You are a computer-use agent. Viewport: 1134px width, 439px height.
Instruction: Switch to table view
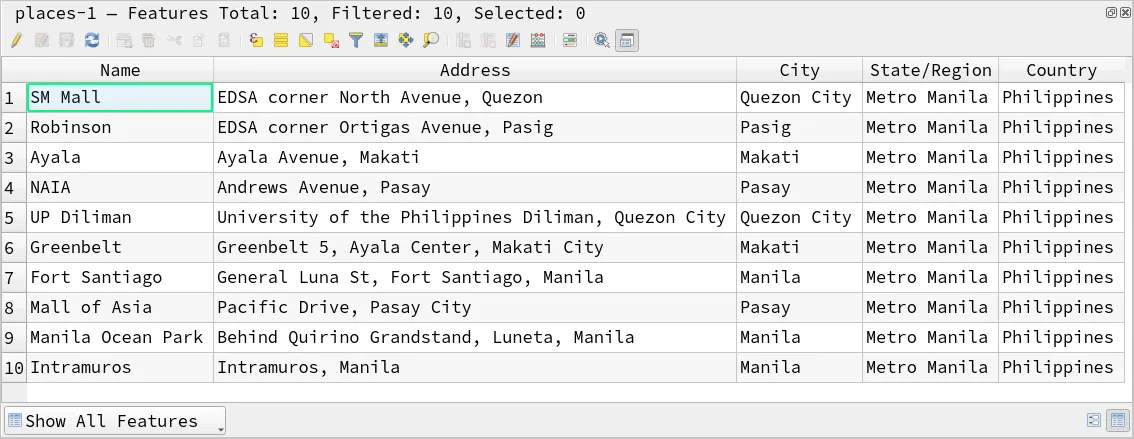(x=1118, y=420)
